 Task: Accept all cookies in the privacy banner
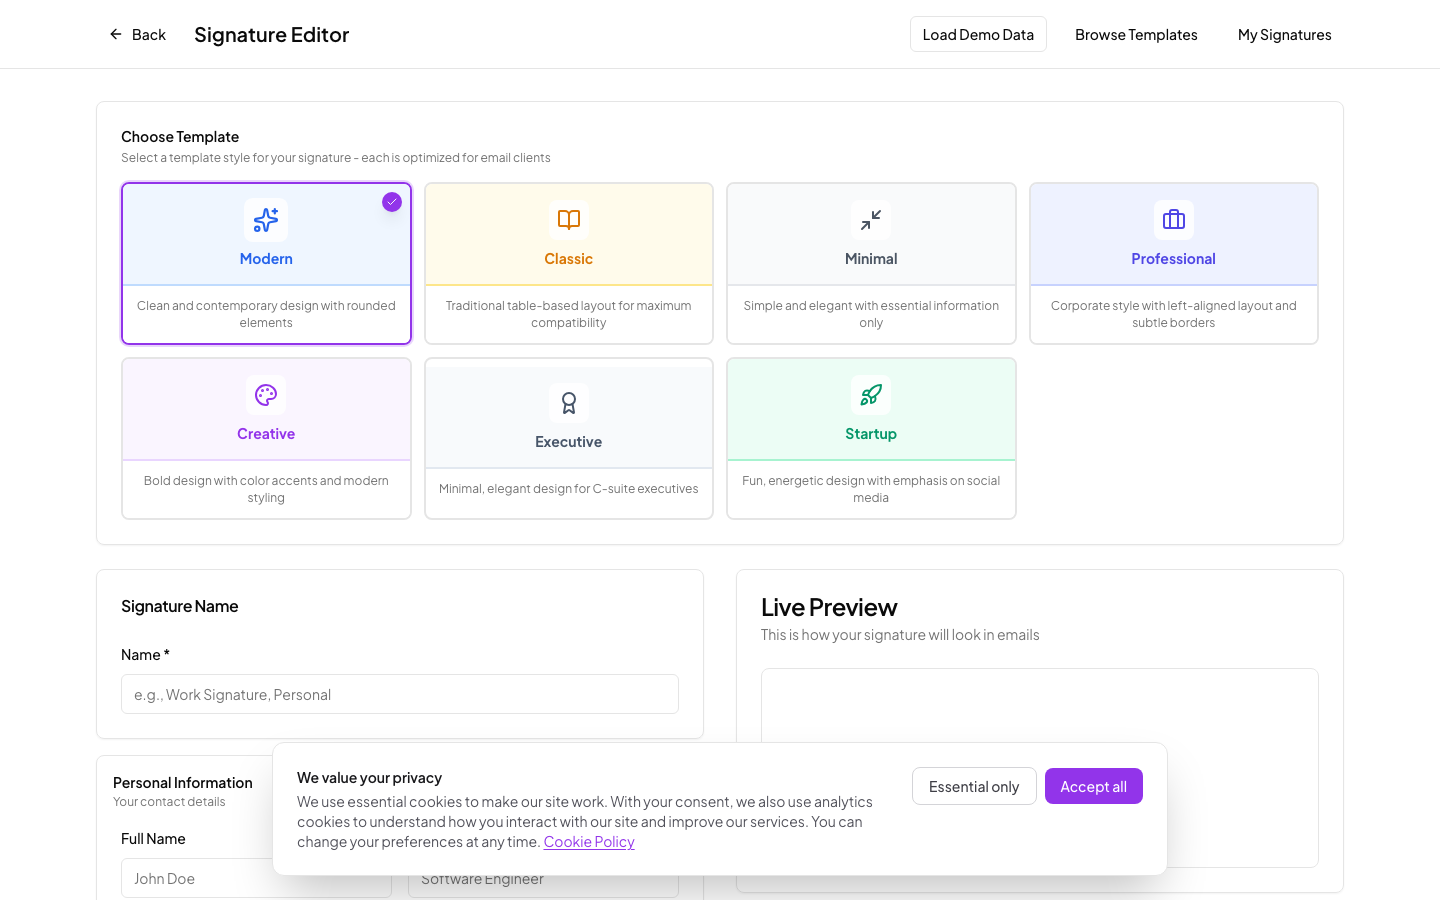(1093, 786)
